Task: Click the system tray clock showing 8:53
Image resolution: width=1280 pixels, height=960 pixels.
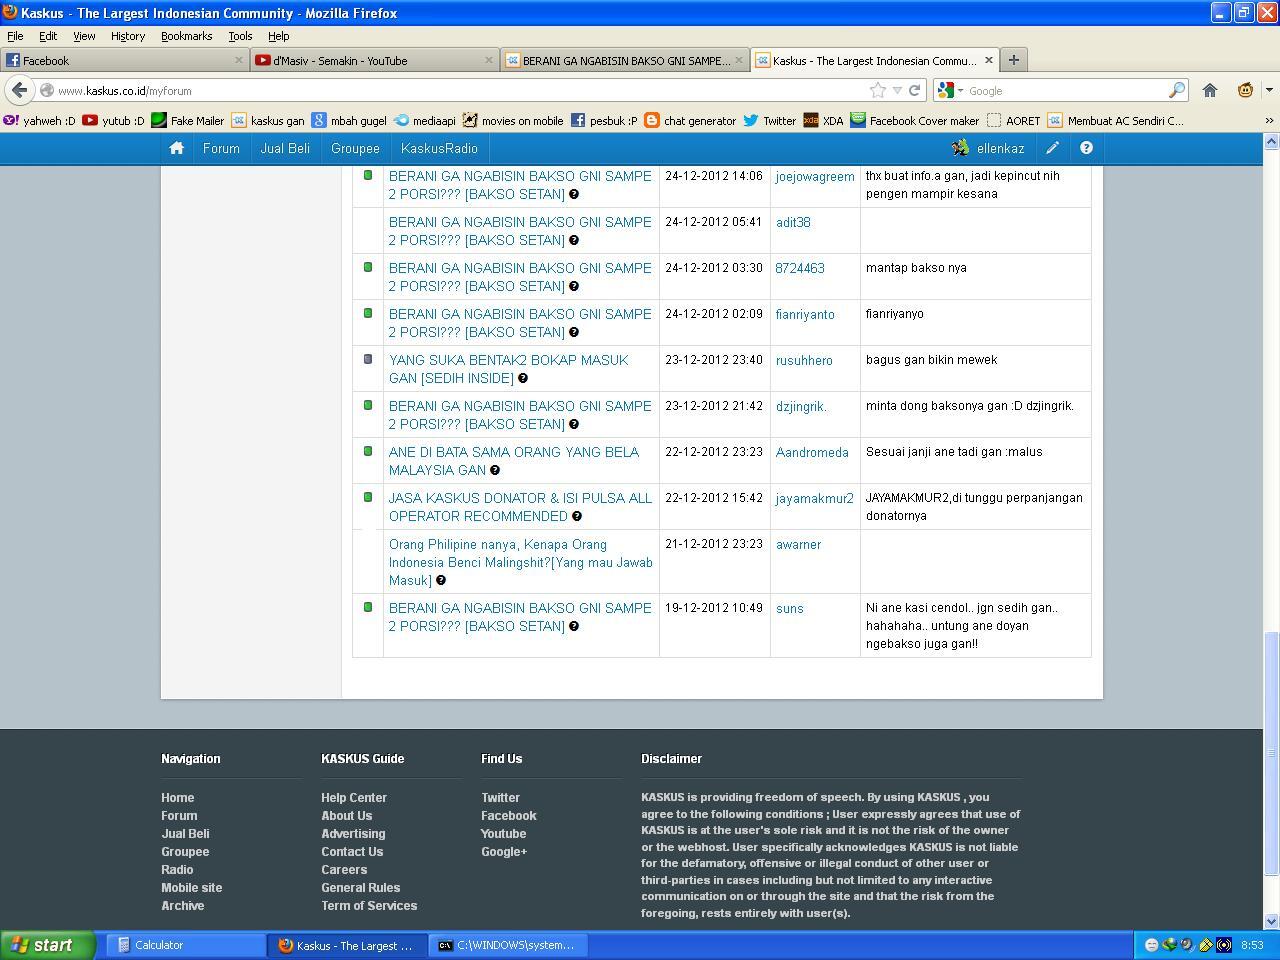Action: tap(1252, 945)
